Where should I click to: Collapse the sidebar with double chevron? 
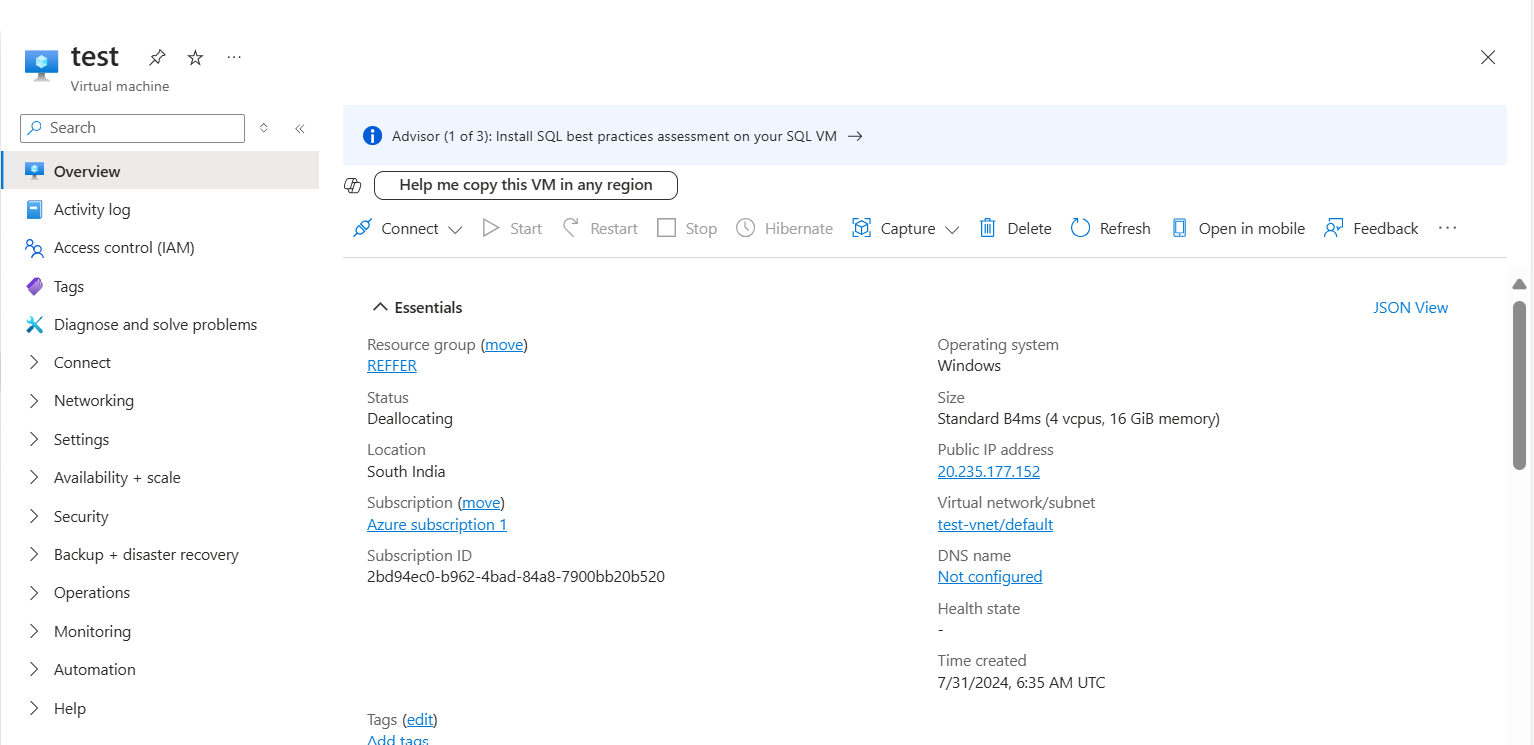[299, 128]
